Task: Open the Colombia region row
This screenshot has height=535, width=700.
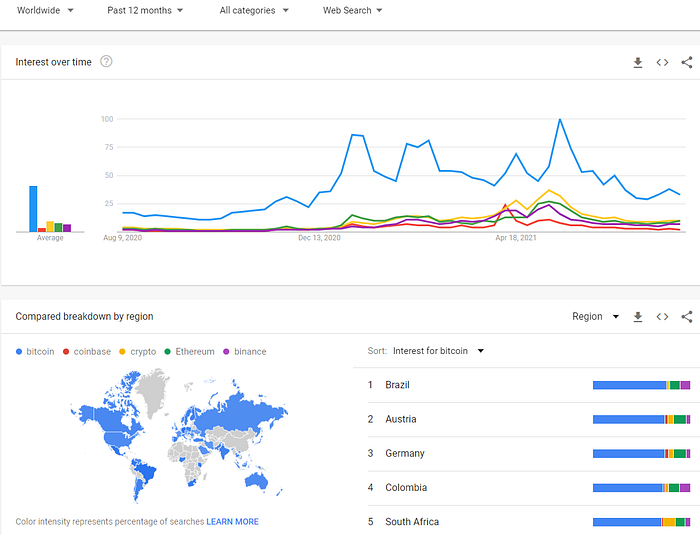Action: [529, 488]
